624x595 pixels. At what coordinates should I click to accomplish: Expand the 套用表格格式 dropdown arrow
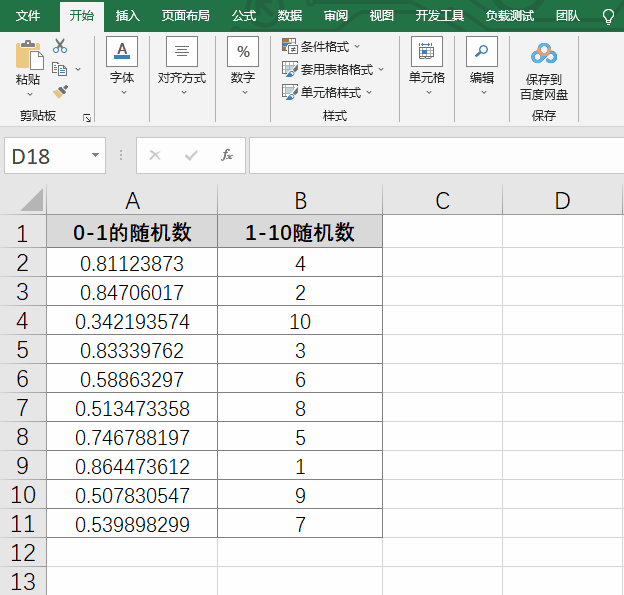[381, 69]
